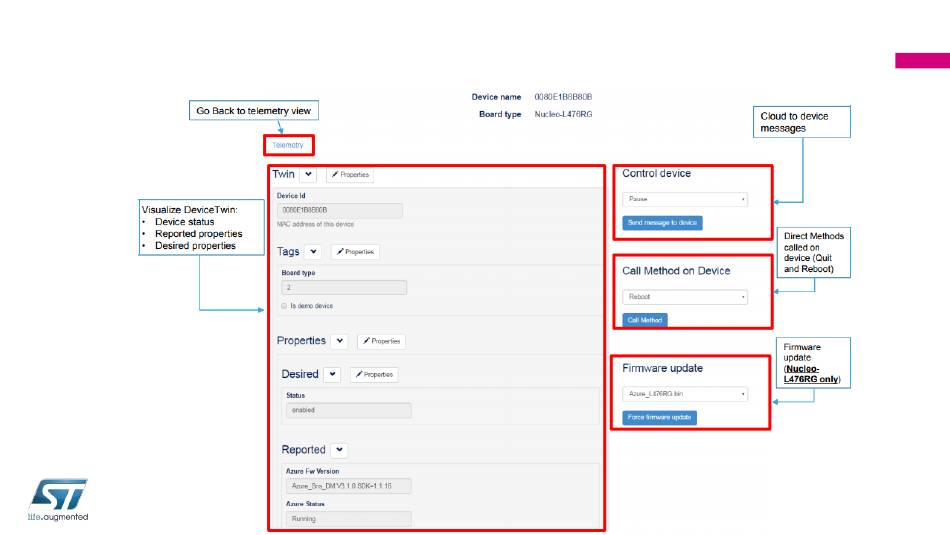950x535 pixels.
Task: Toggle the Is demo device checkbox
Action: coord(284,306)
